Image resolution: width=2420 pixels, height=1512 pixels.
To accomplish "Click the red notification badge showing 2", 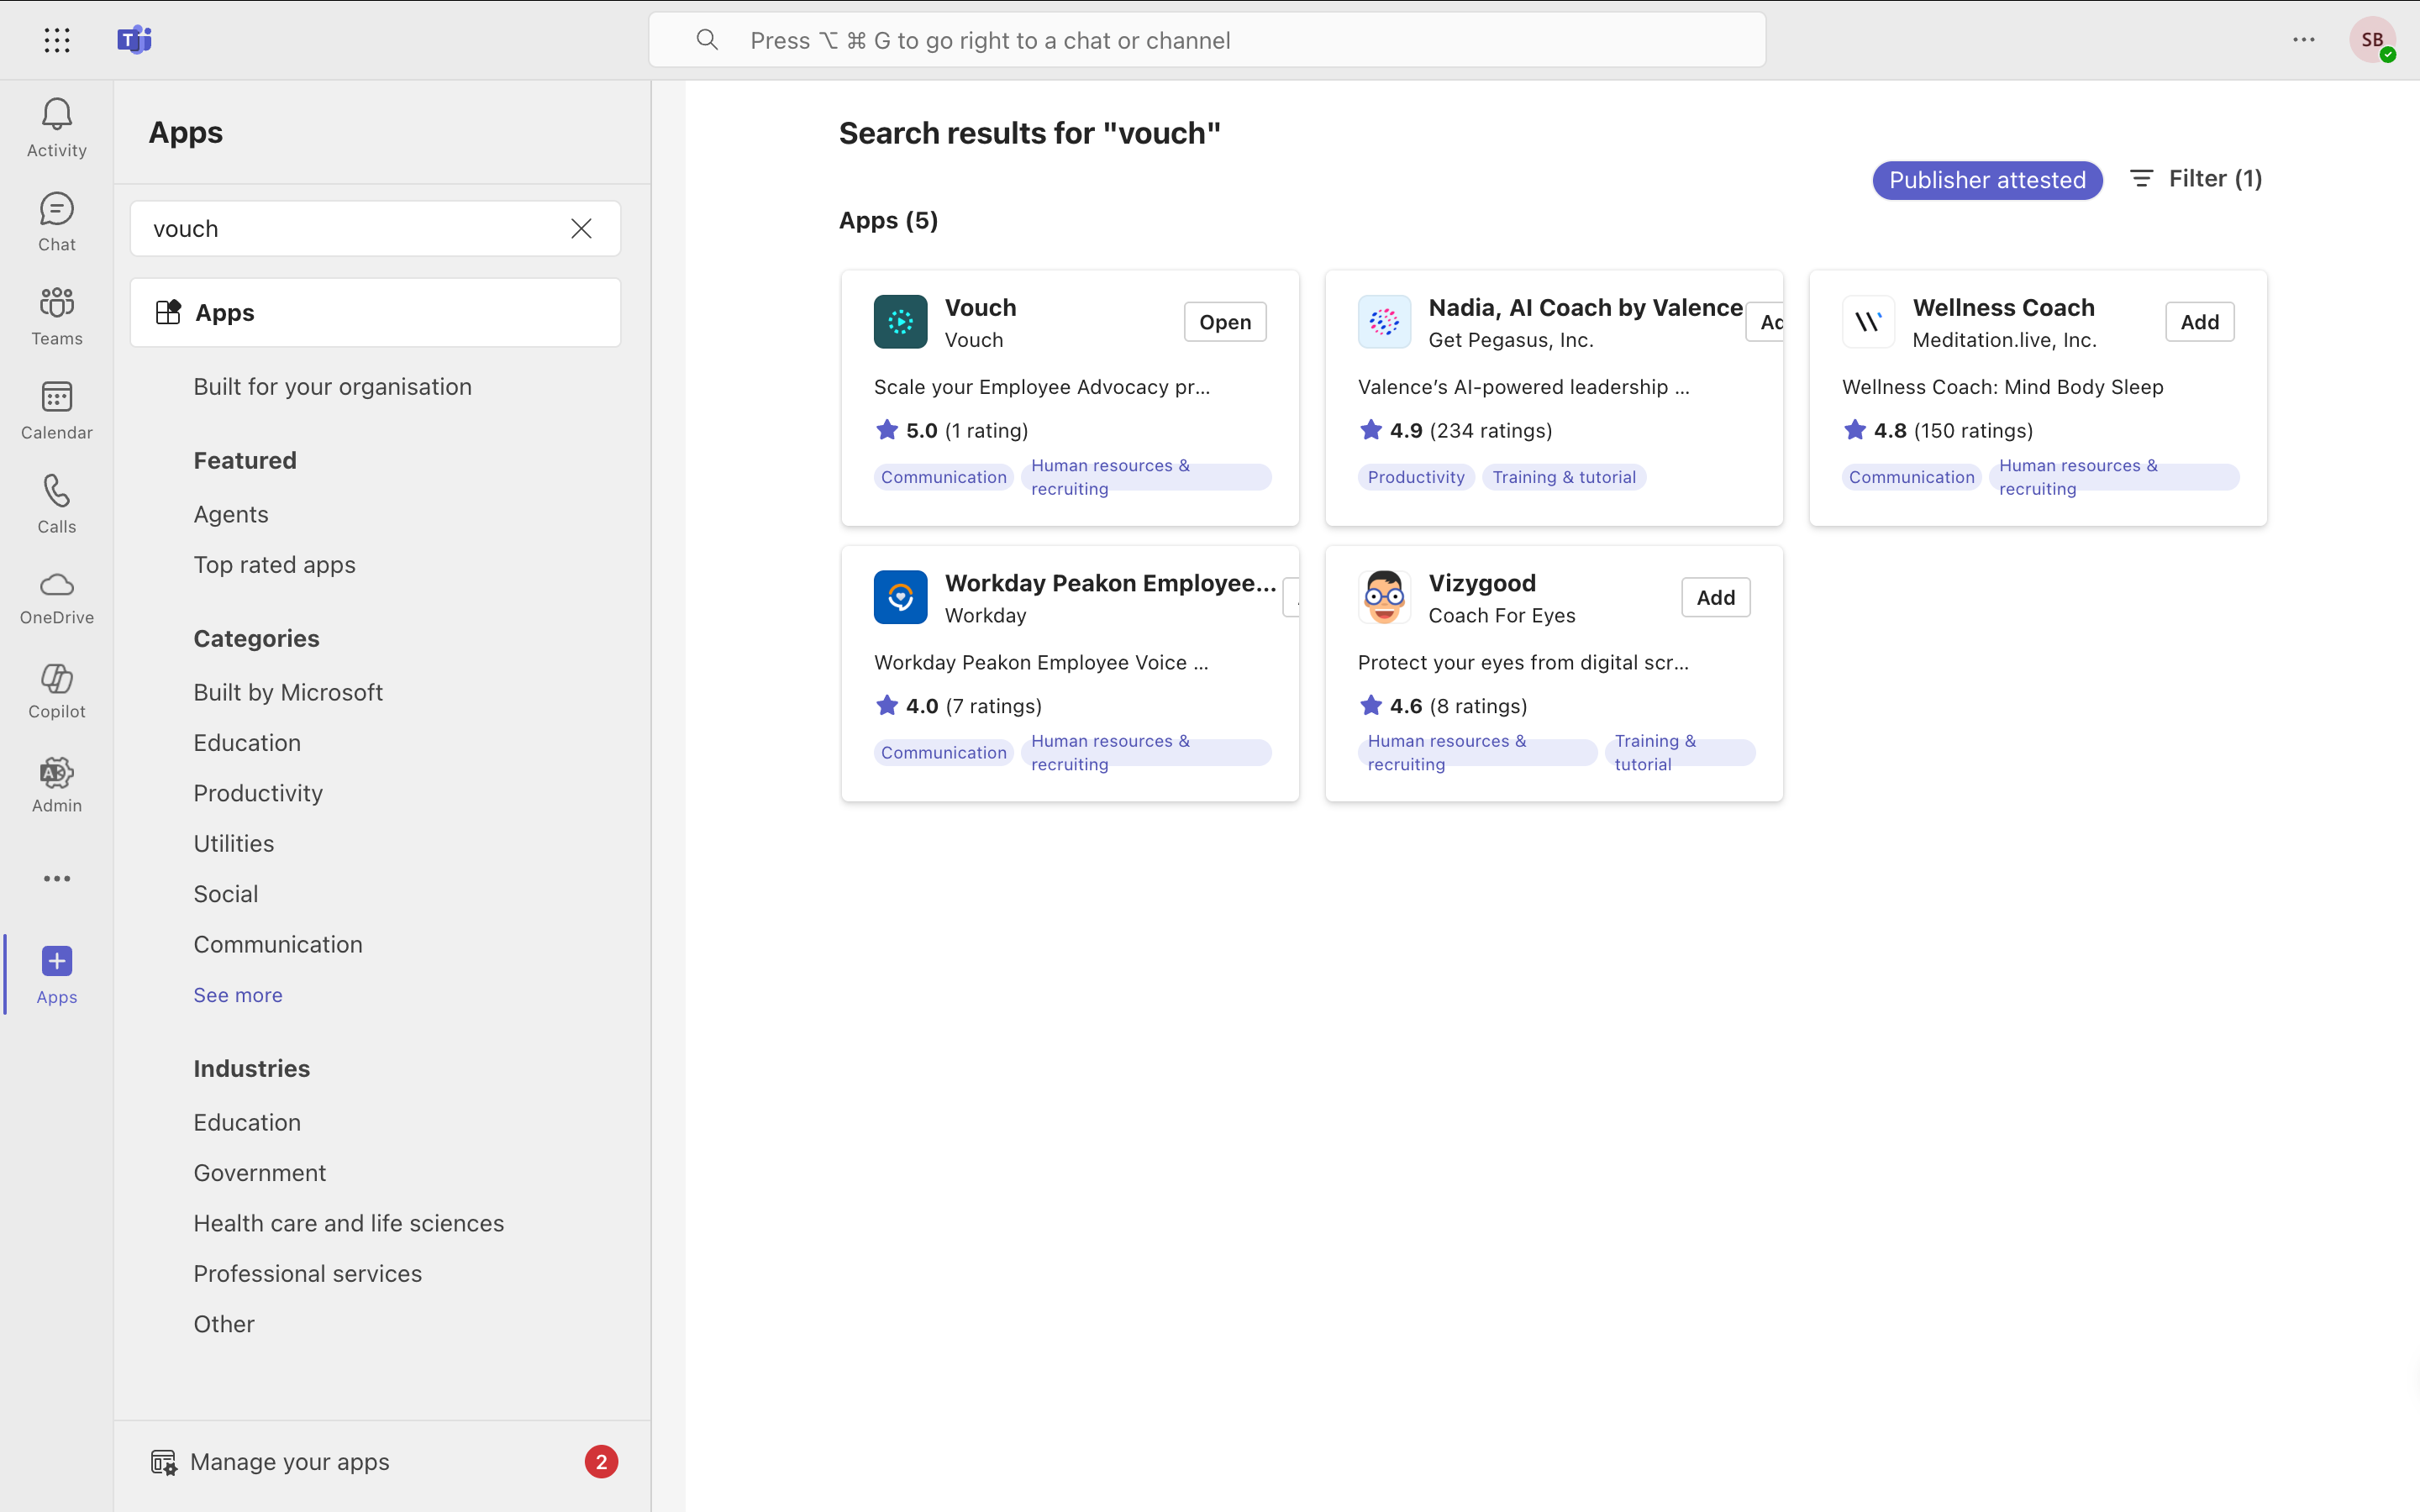I will pos(601,1462).
